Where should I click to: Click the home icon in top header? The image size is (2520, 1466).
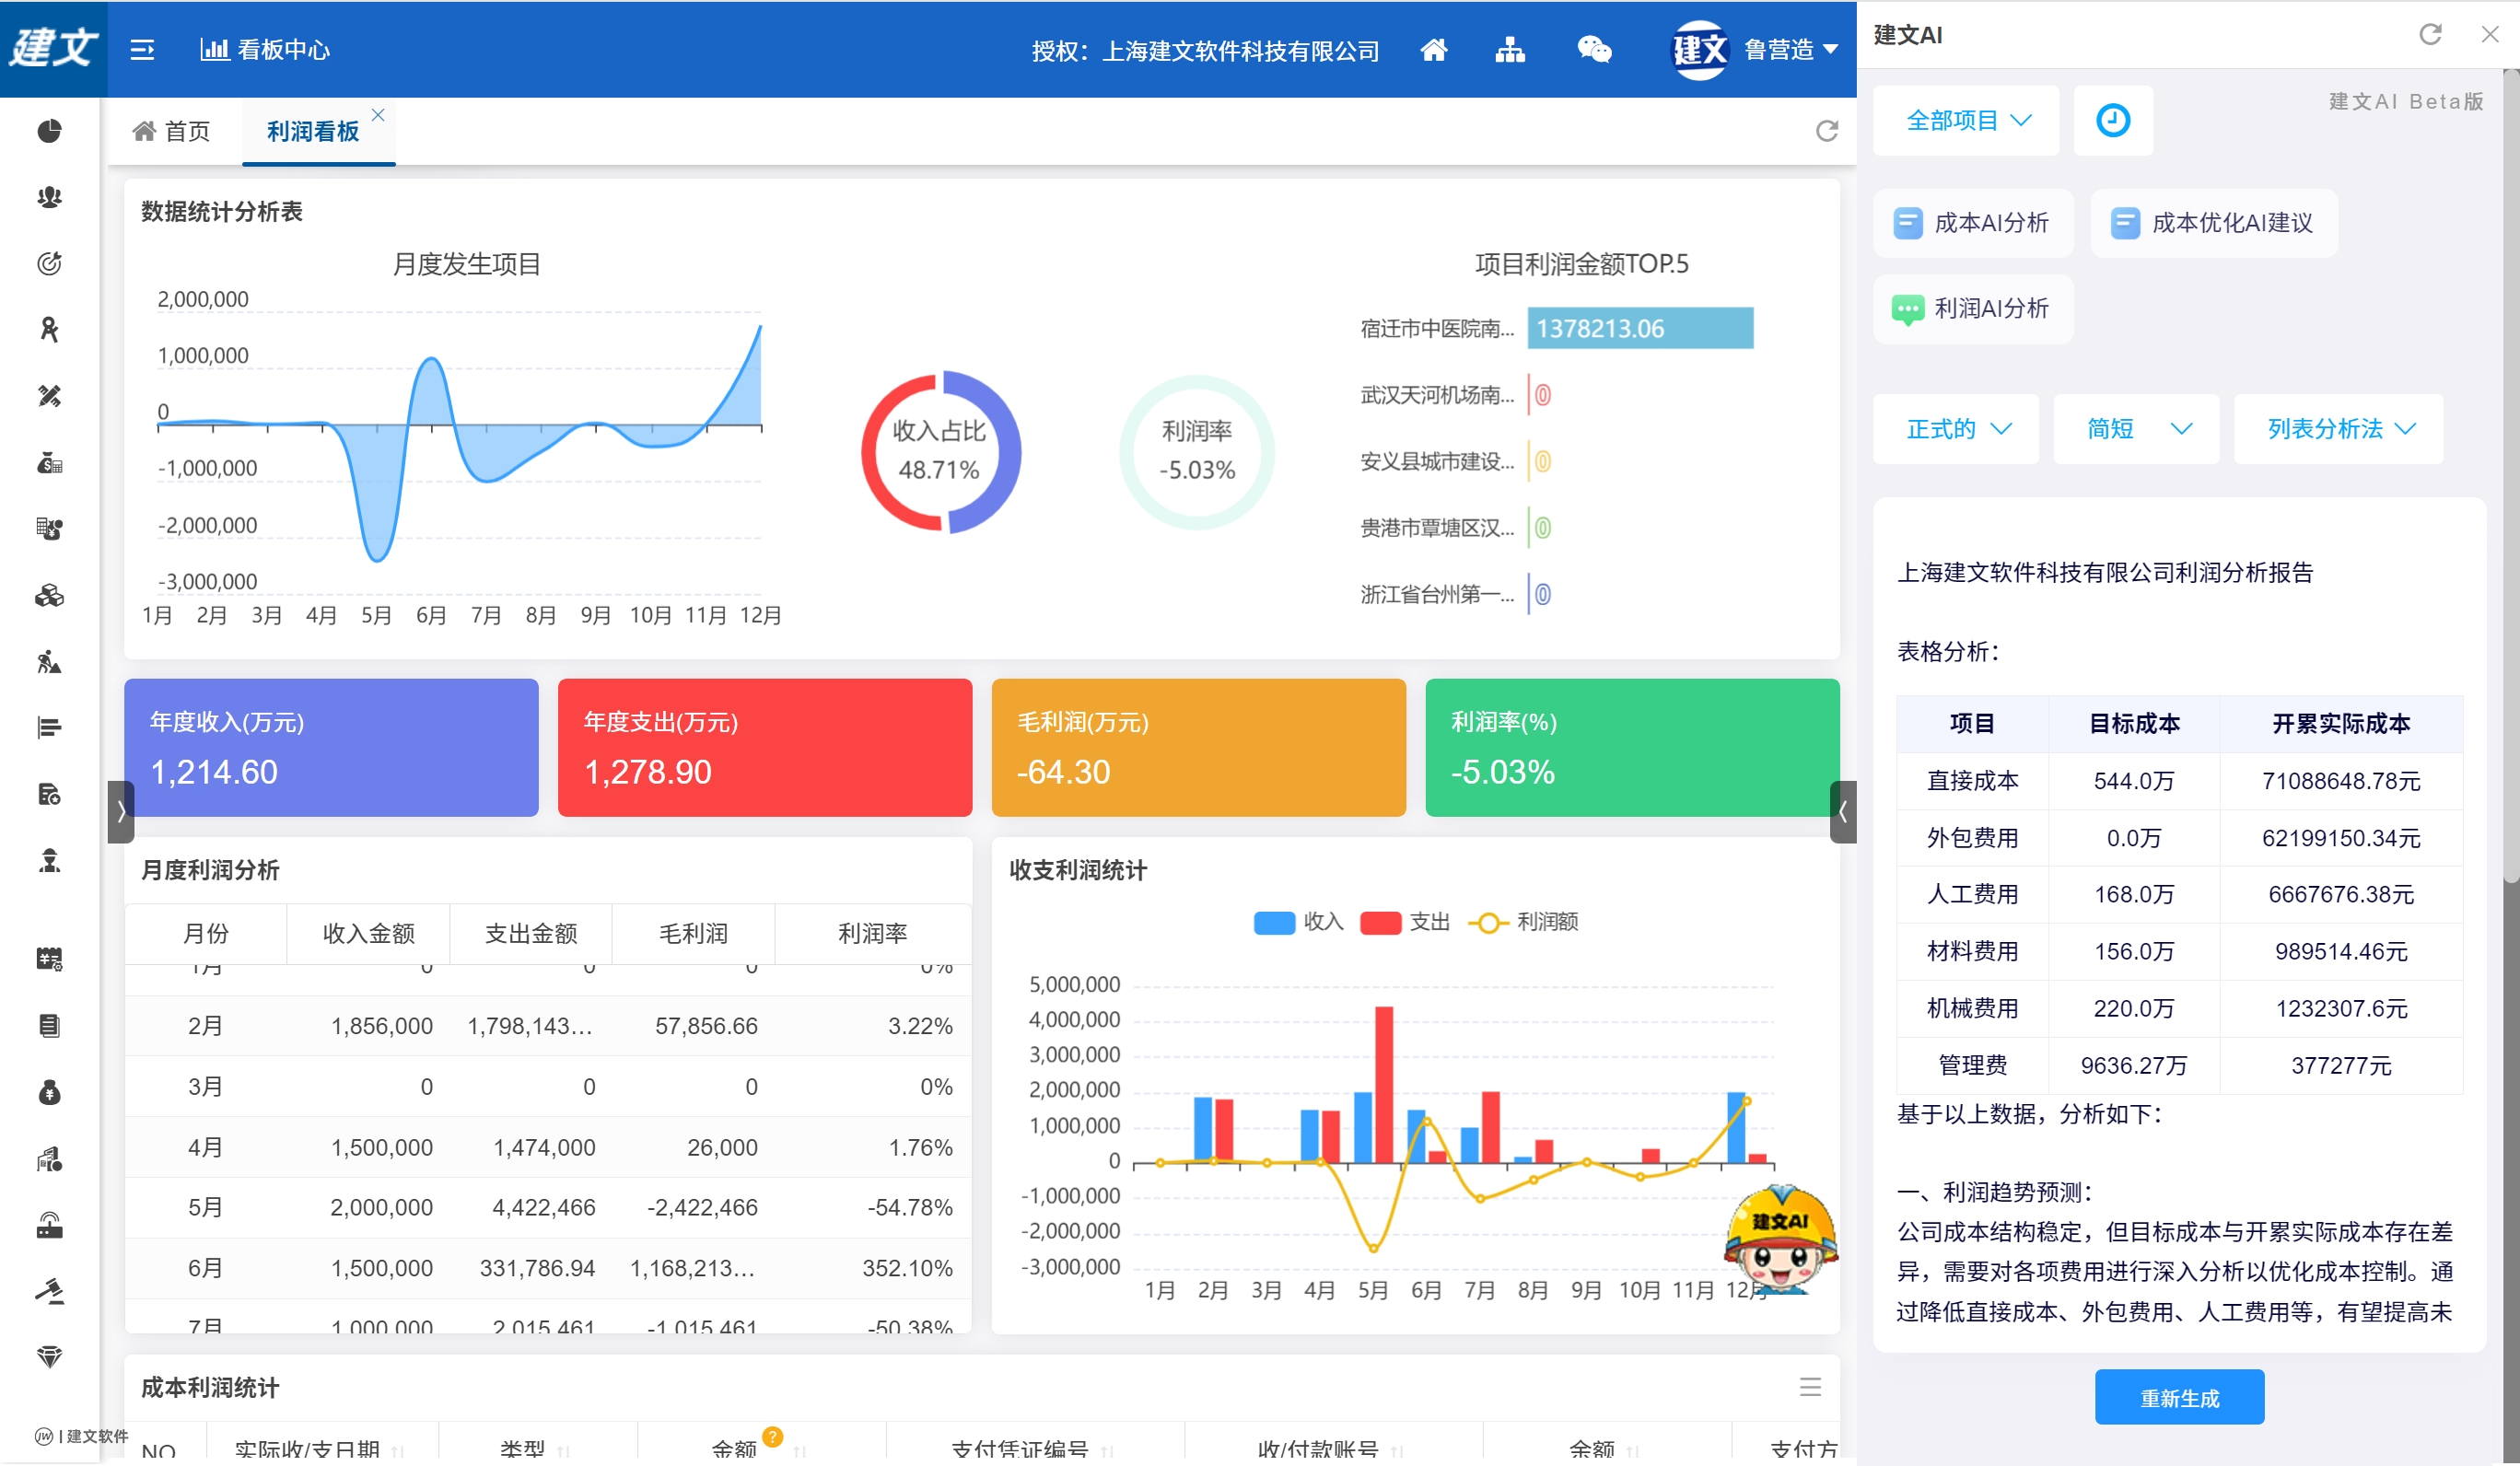click(1433, 50)
